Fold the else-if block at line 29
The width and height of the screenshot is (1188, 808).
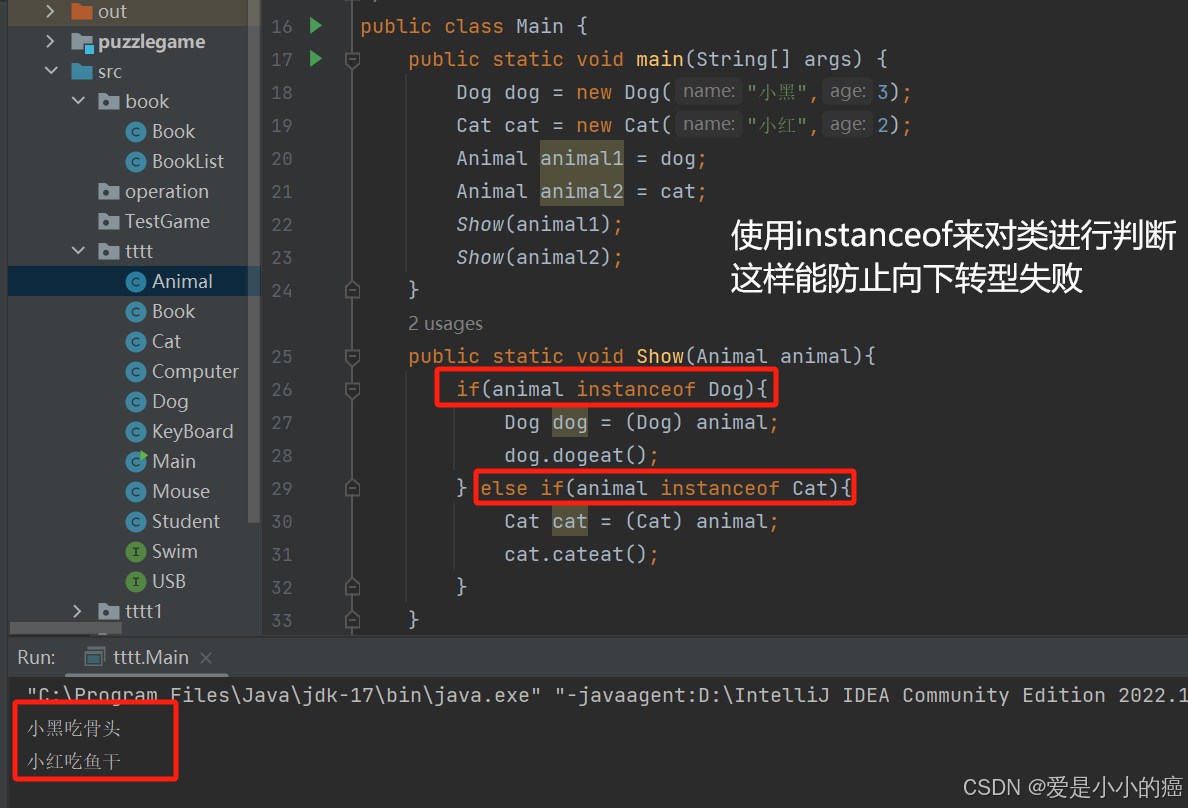pos(352,488)
